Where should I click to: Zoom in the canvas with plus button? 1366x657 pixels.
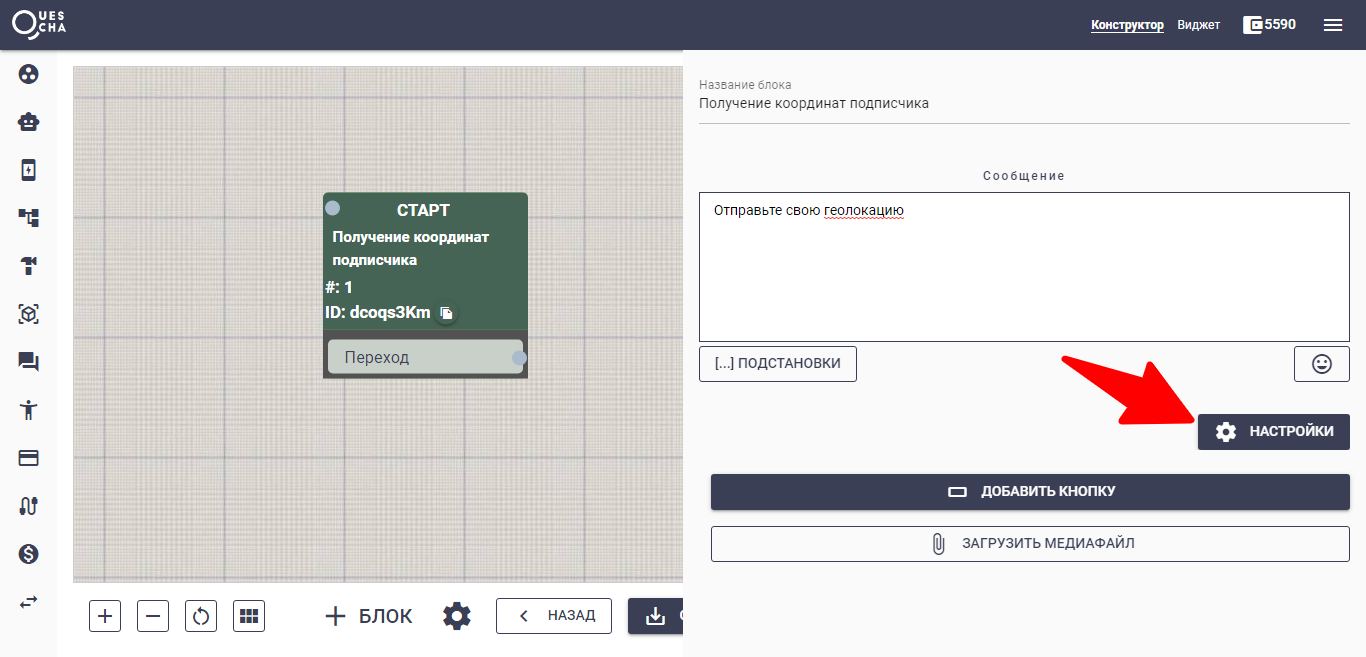coord(105,616)
